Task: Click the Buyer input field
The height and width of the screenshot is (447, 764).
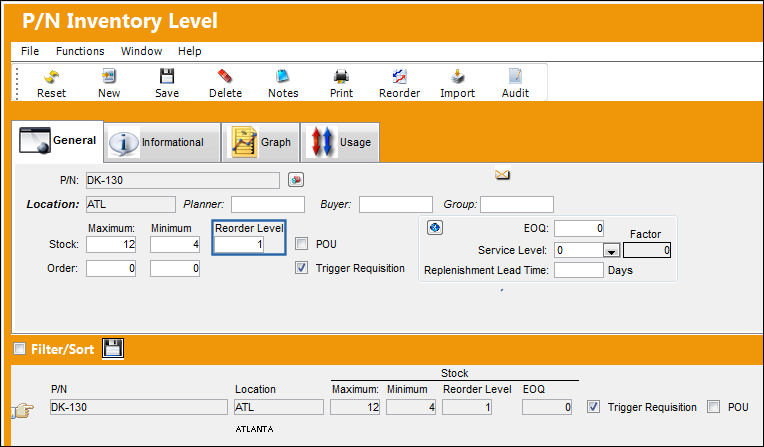Action: click(396, 204)
